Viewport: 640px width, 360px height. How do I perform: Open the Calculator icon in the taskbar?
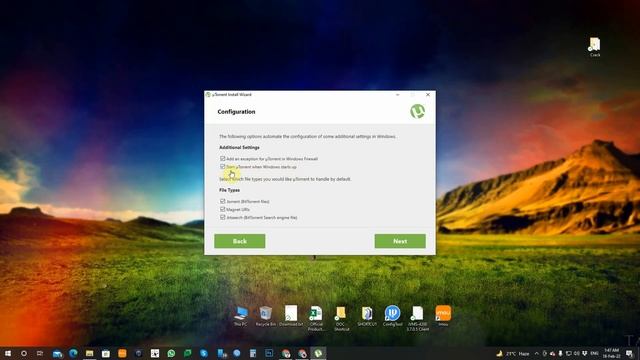pyautogui.click(x=253, y=353)
